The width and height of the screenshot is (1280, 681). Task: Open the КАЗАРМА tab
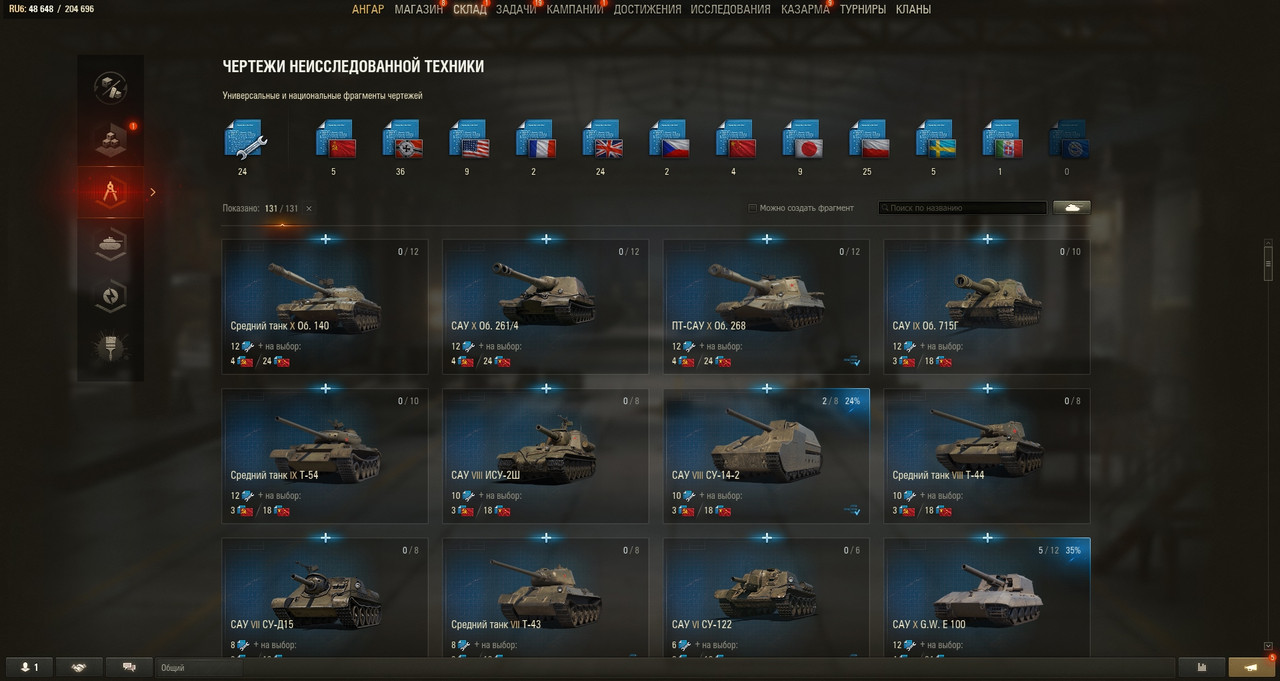(805, 9)
